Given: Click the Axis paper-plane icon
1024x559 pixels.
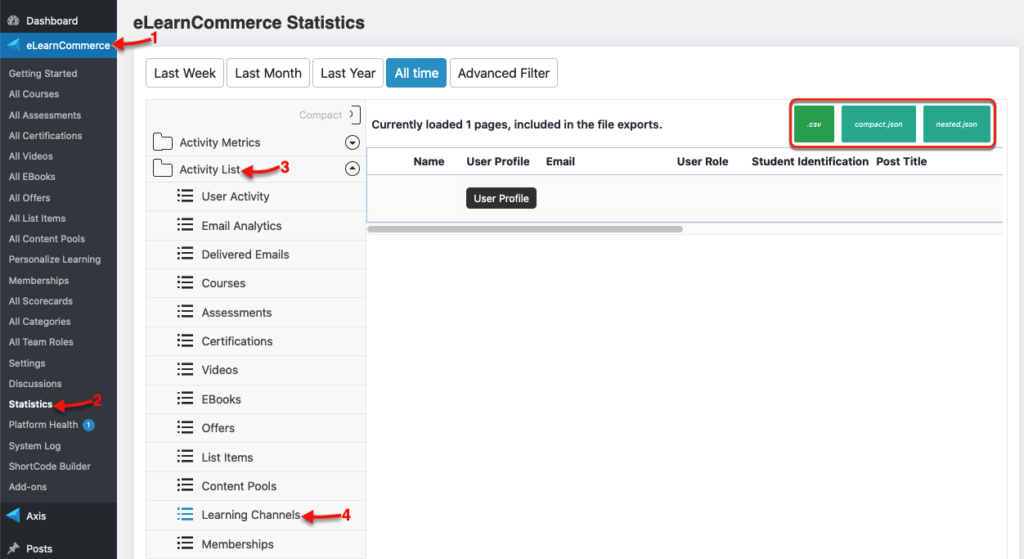Looking at the screenshot, I should pos(13,515).
